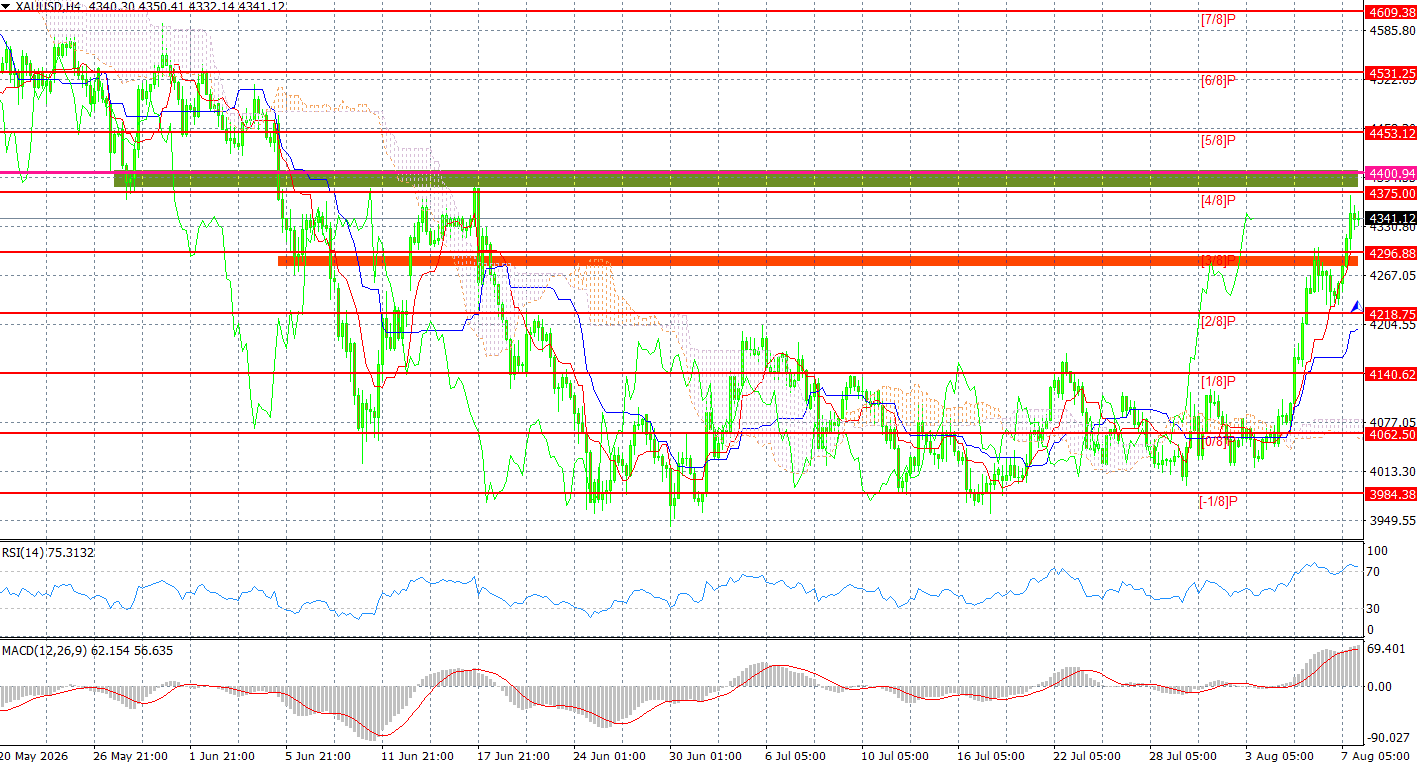Click the 4140.62 red price label
Image resolution: width=1417 pixels, height=762 pixels.
click(1392, 374)
